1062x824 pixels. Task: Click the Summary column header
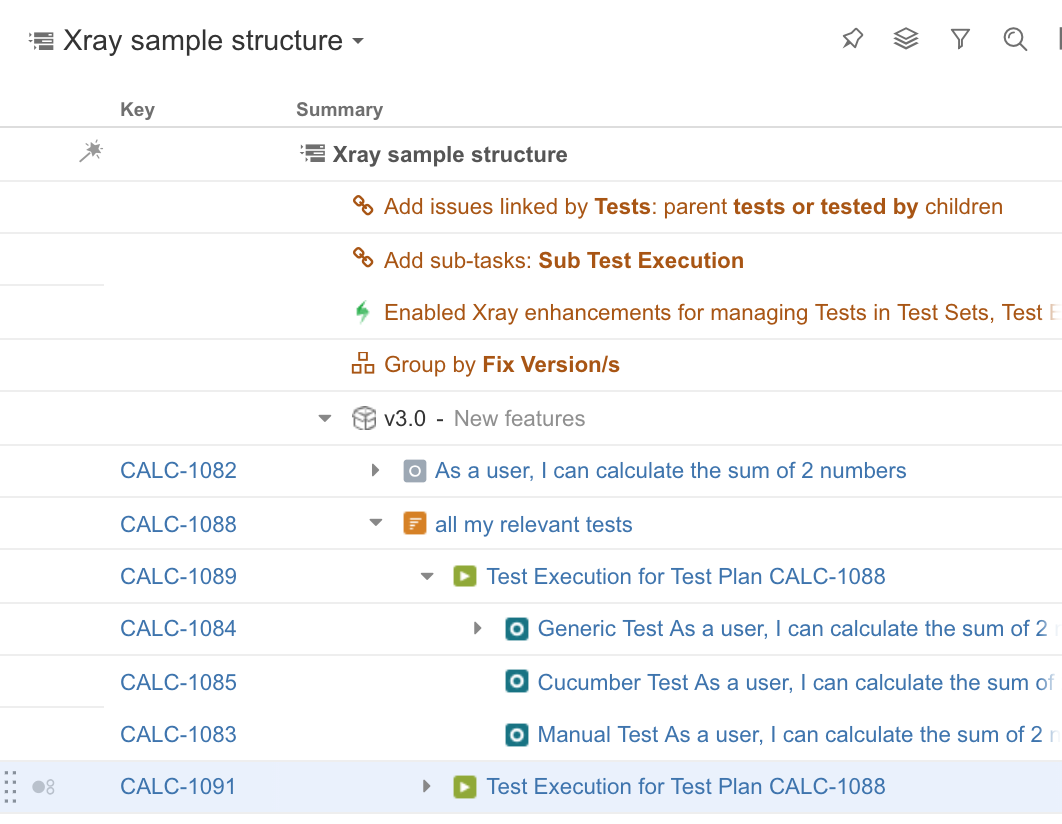click(x=339, y=110)
